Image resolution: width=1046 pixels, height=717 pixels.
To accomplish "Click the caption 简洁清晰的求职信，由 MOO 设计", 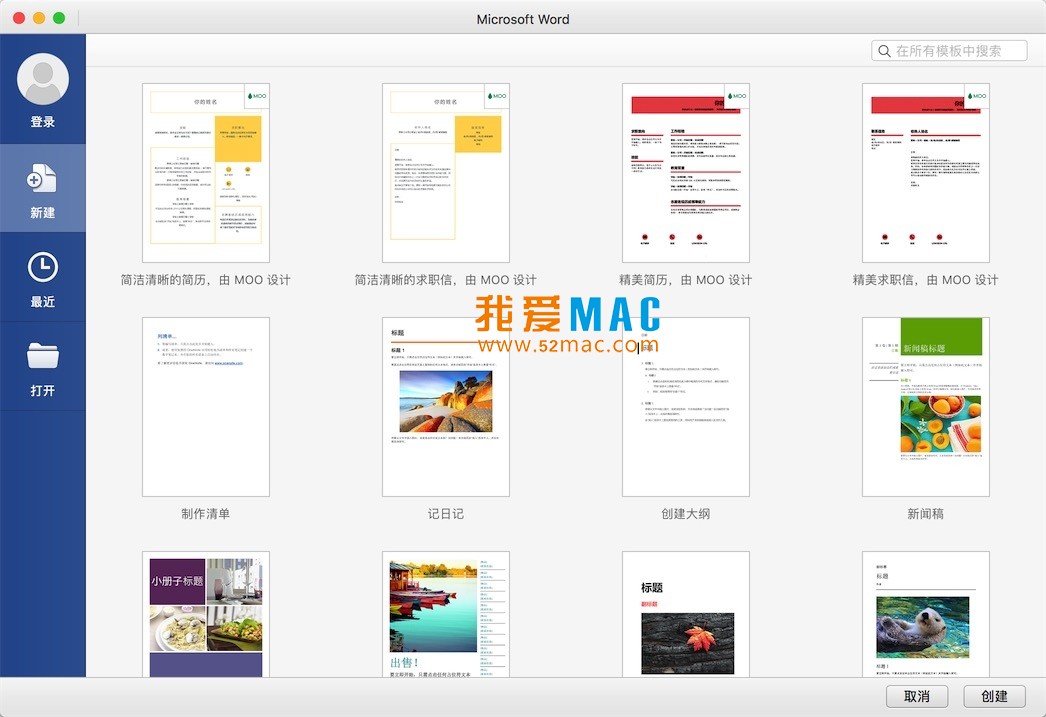I will (x=446, y=280).
